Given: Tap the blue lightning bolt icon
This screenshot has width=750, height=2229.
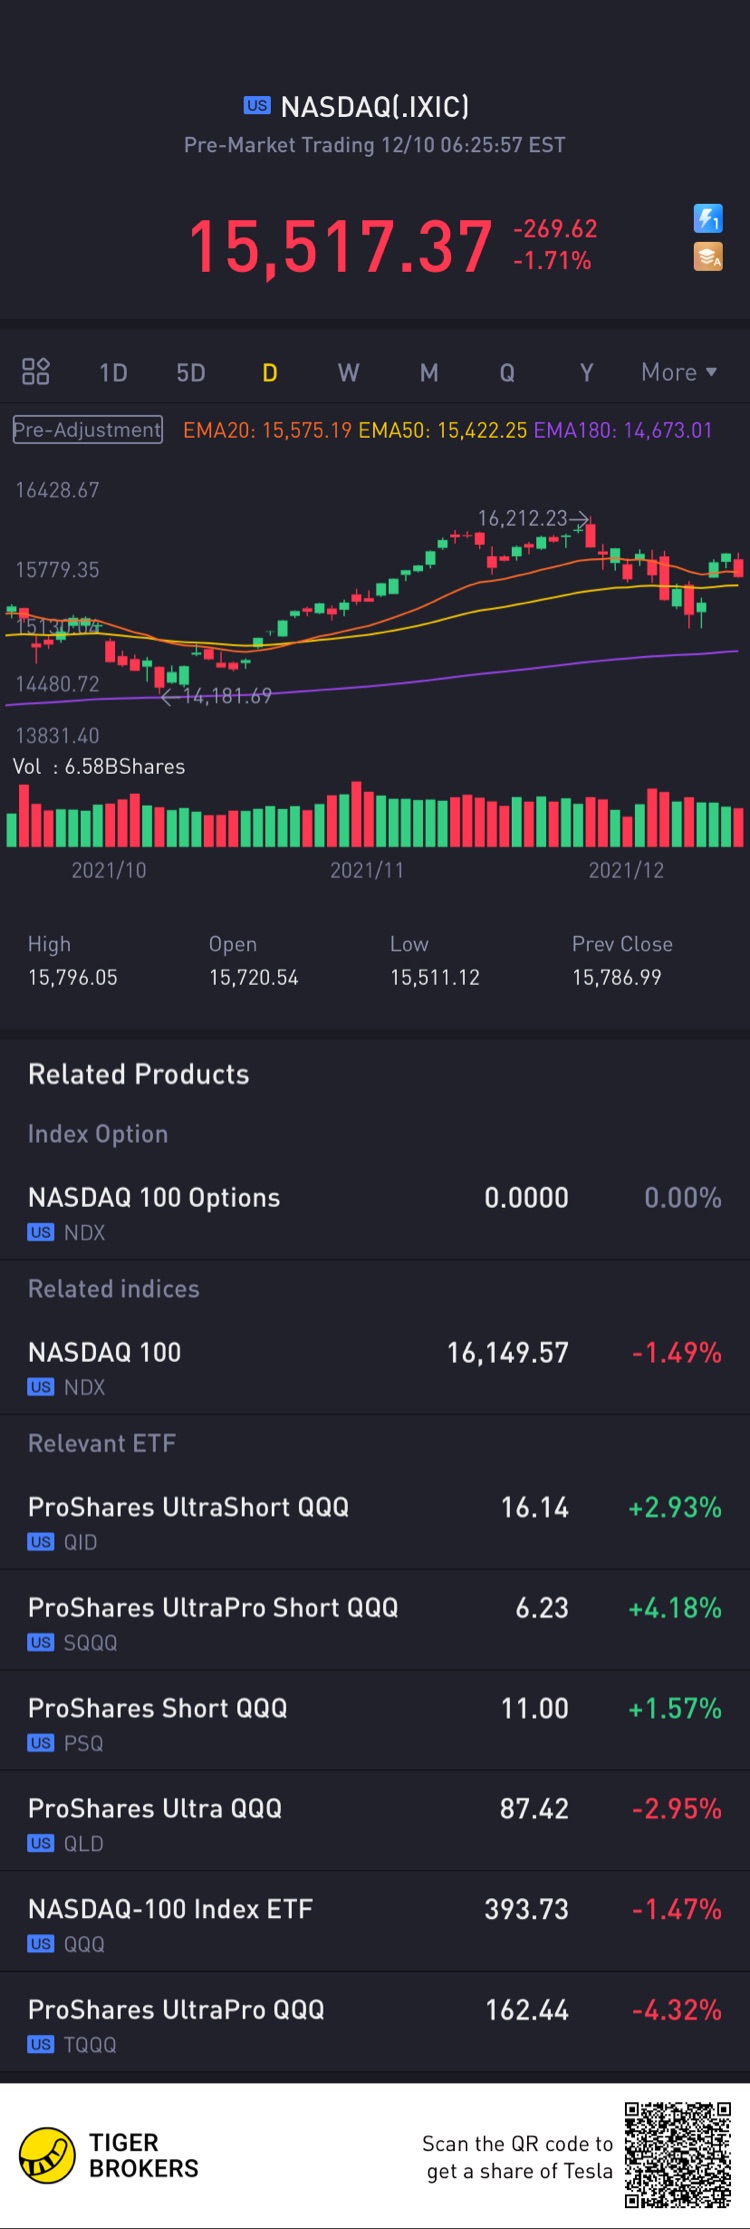Looking at the screenshot, I should [x=708, y=218].
